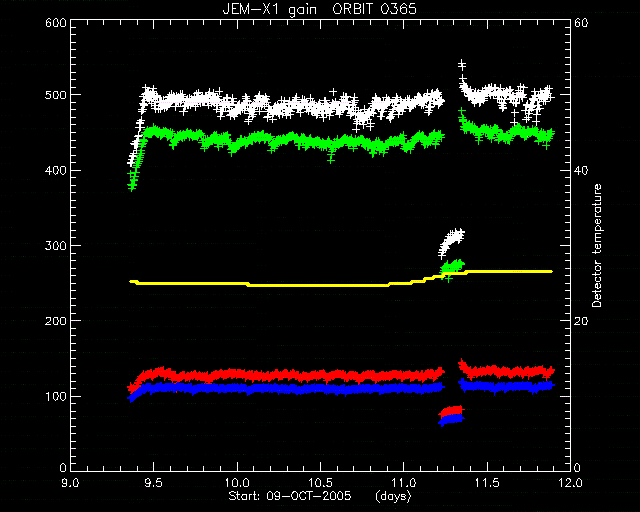Image resolution: width=640 pixels, height=512 pixels.
Task: Click the 11.5 tick label on x-axis
Action: point(487,483)
